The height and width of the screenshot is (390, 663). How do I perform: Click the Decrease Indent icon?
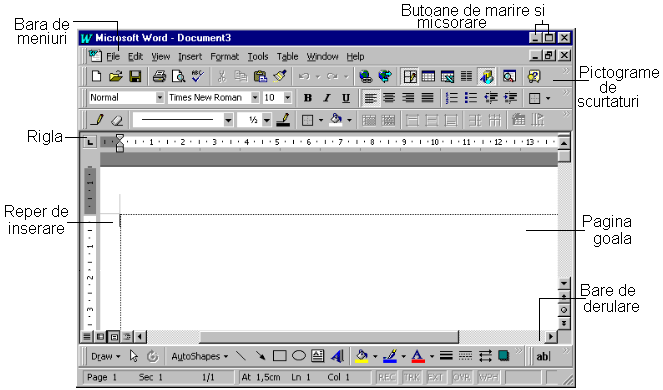[x=490, y=98]
